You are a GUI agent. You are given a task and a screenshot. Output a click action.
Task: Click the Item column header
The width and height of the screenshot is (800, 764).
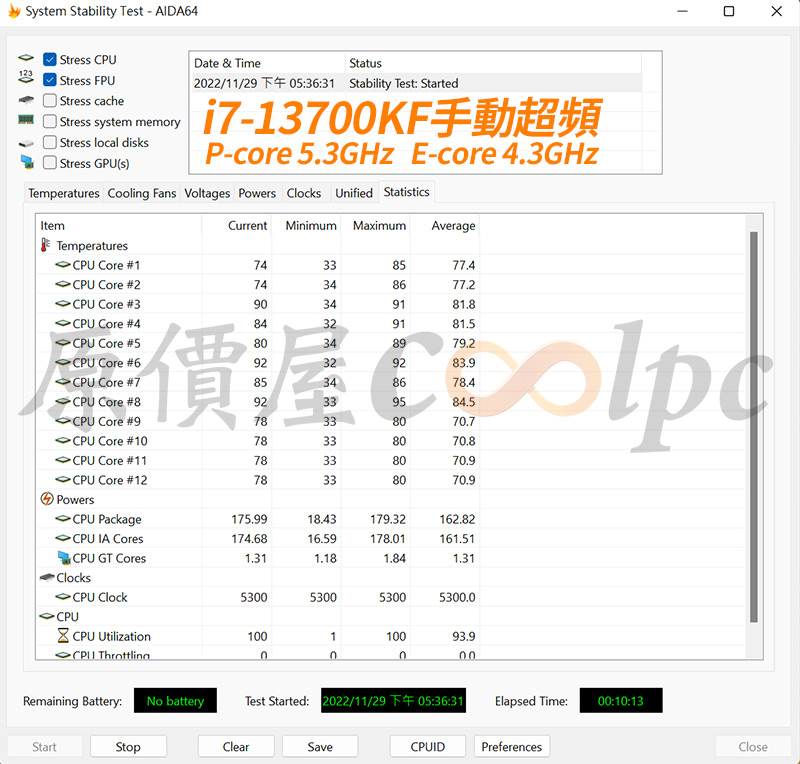[119, 225]
